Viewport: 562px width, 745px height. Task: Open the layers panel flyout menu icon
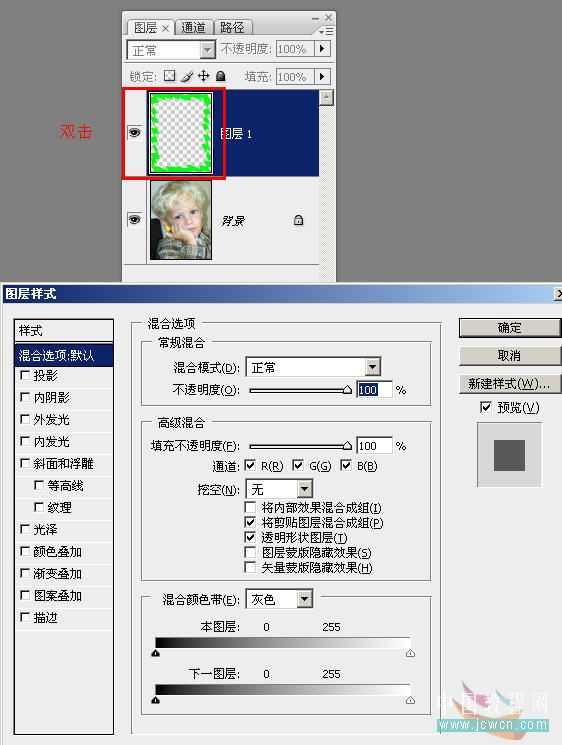point(326,31)
